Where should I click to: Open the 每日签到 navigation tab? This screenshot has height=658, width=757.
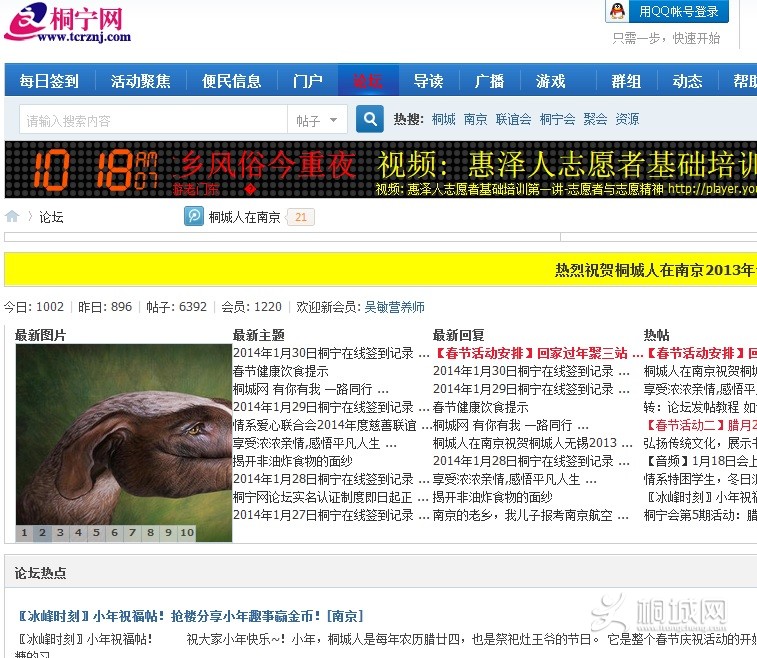pos(49,81)
